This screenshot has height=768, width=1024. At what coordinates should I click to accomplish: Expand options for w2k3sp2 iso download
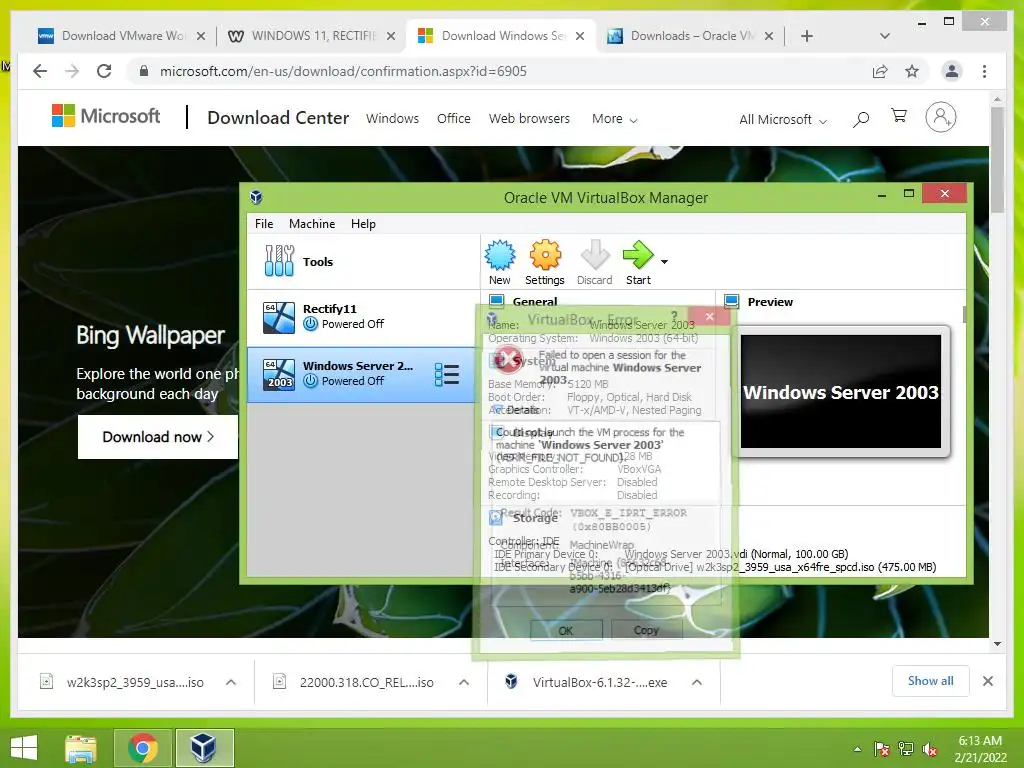point(231,682)
